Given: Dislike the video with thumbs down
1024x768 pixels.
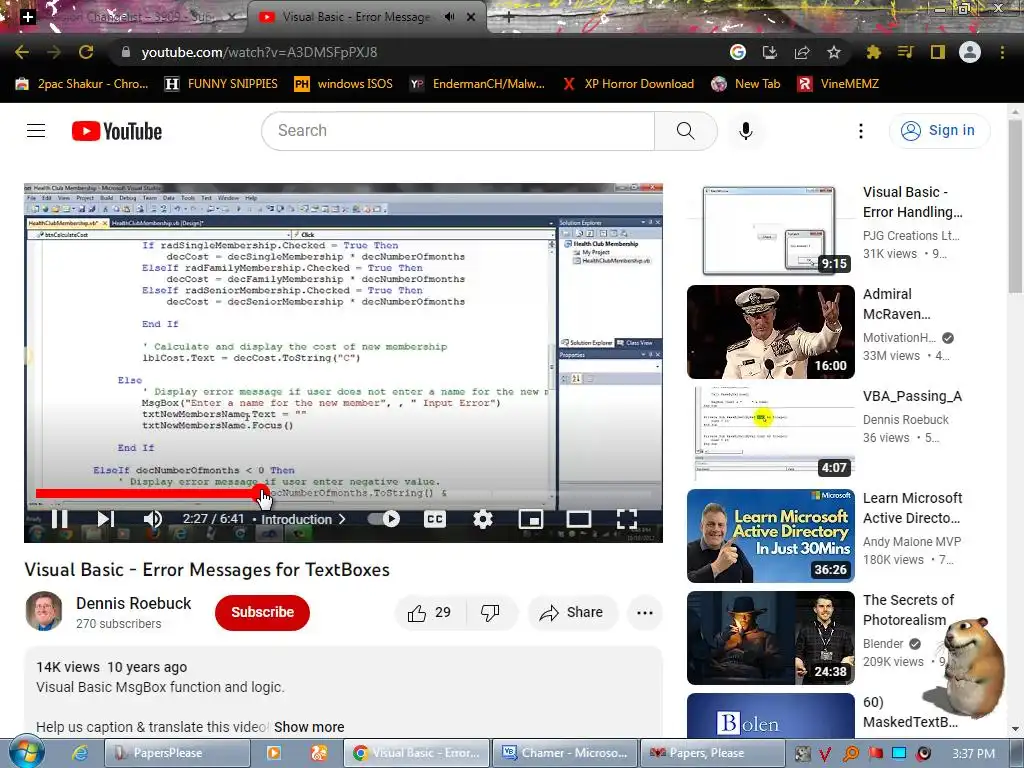Looking at the screenshot, I should (490, 613).
